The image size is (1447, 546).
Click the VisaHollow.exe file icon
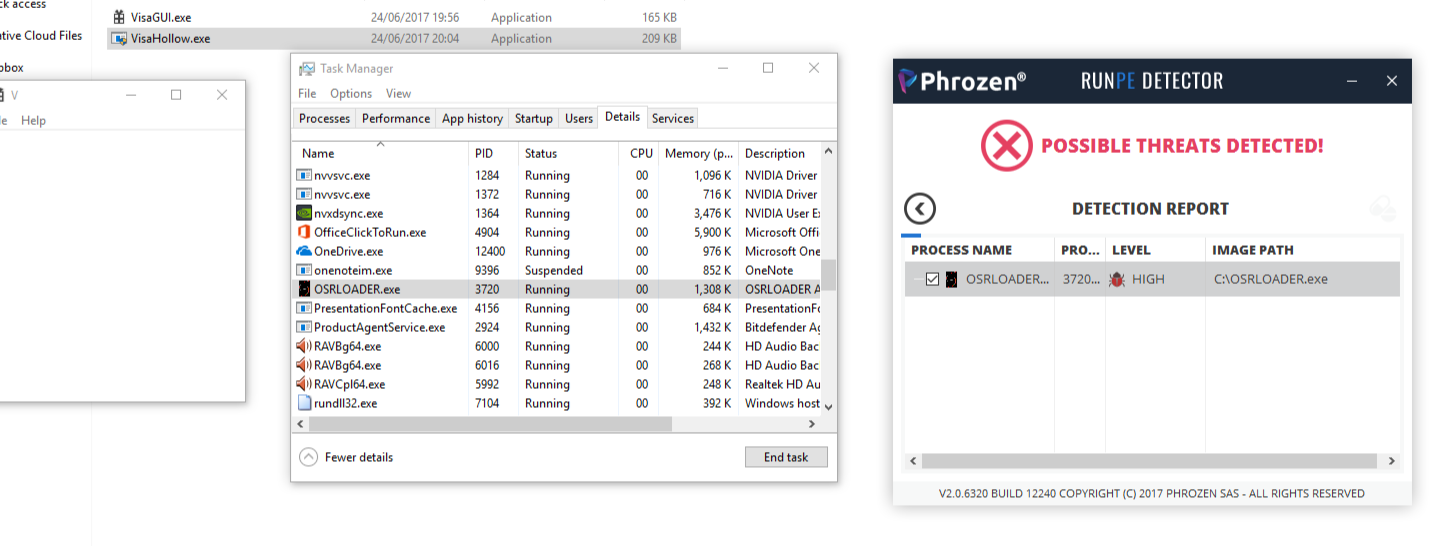pos(120,38)
